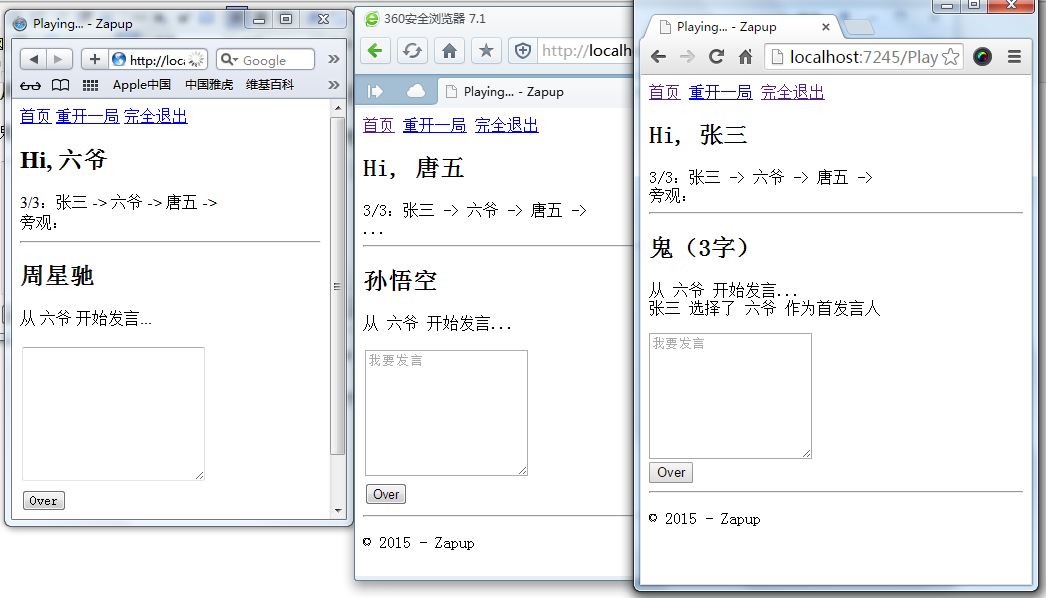Go back in the Safari window
1046x598 pixels.
click(33, 59)
